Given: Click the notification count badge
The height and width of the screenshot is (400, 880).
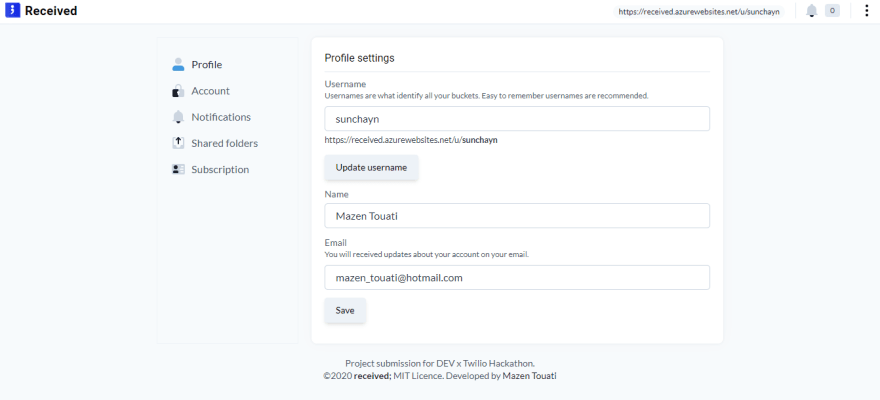Looking at the screenshot, I should click(x=832, y=11).
